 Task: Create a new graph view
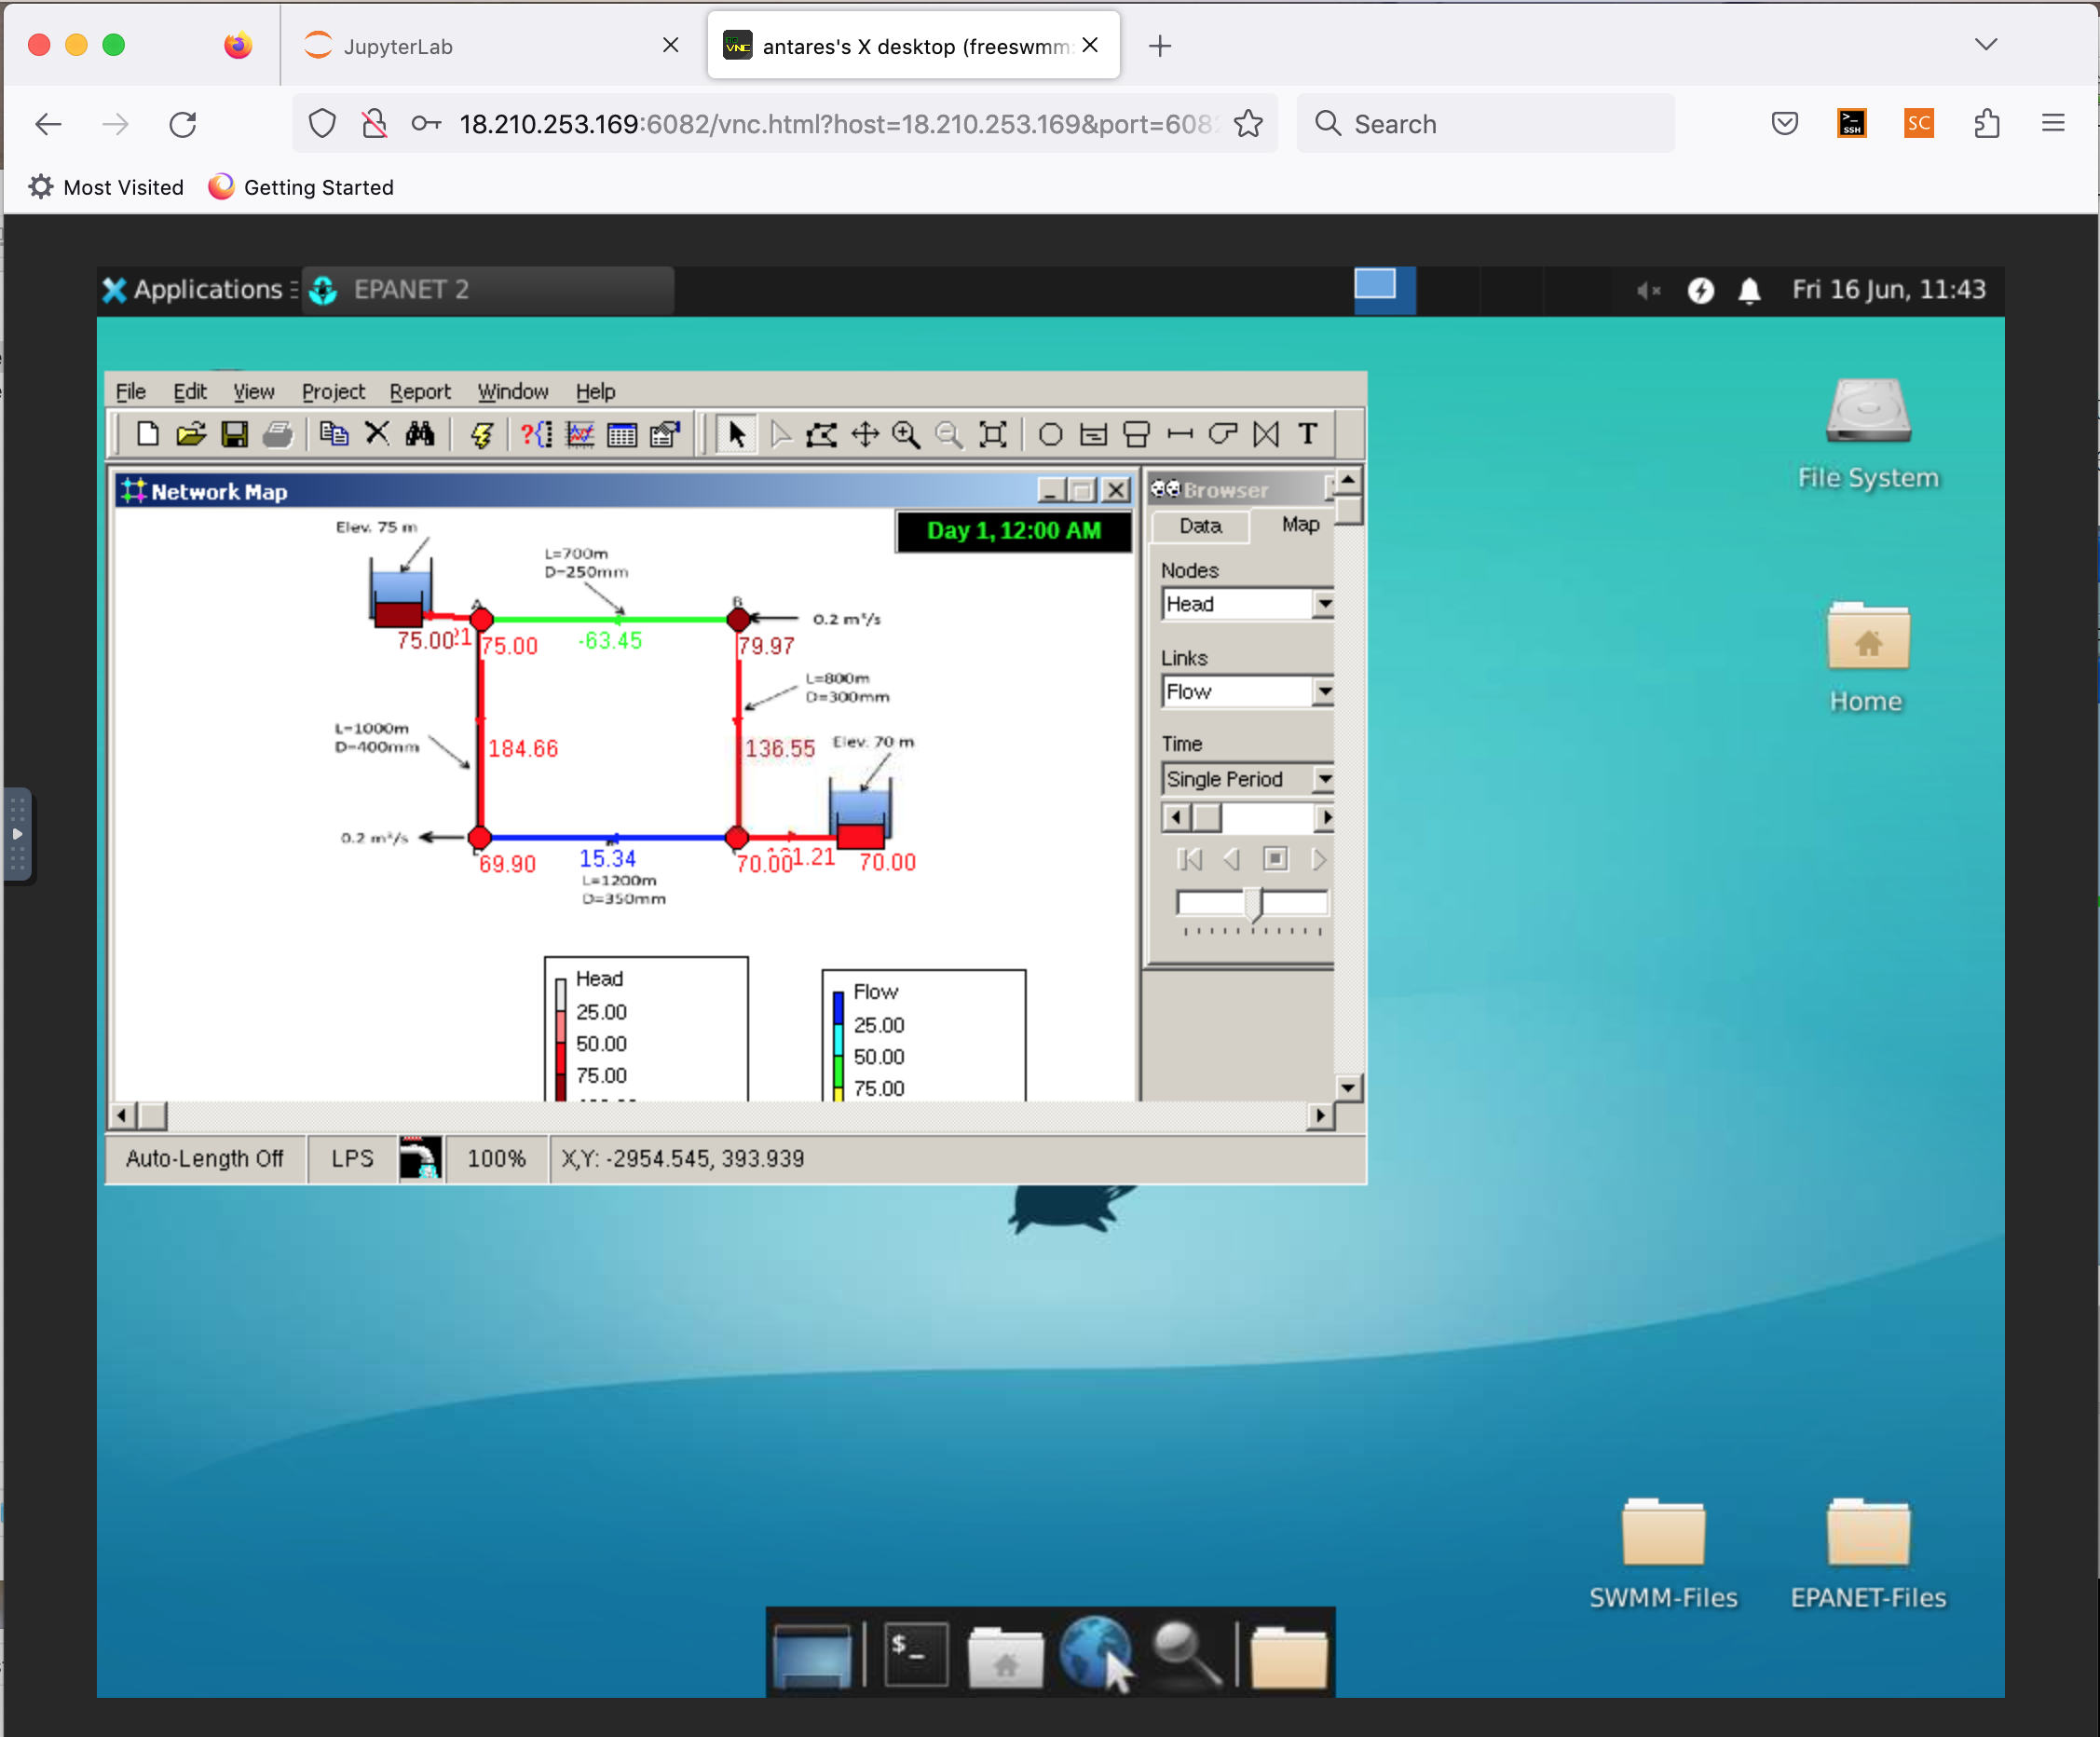580,434
